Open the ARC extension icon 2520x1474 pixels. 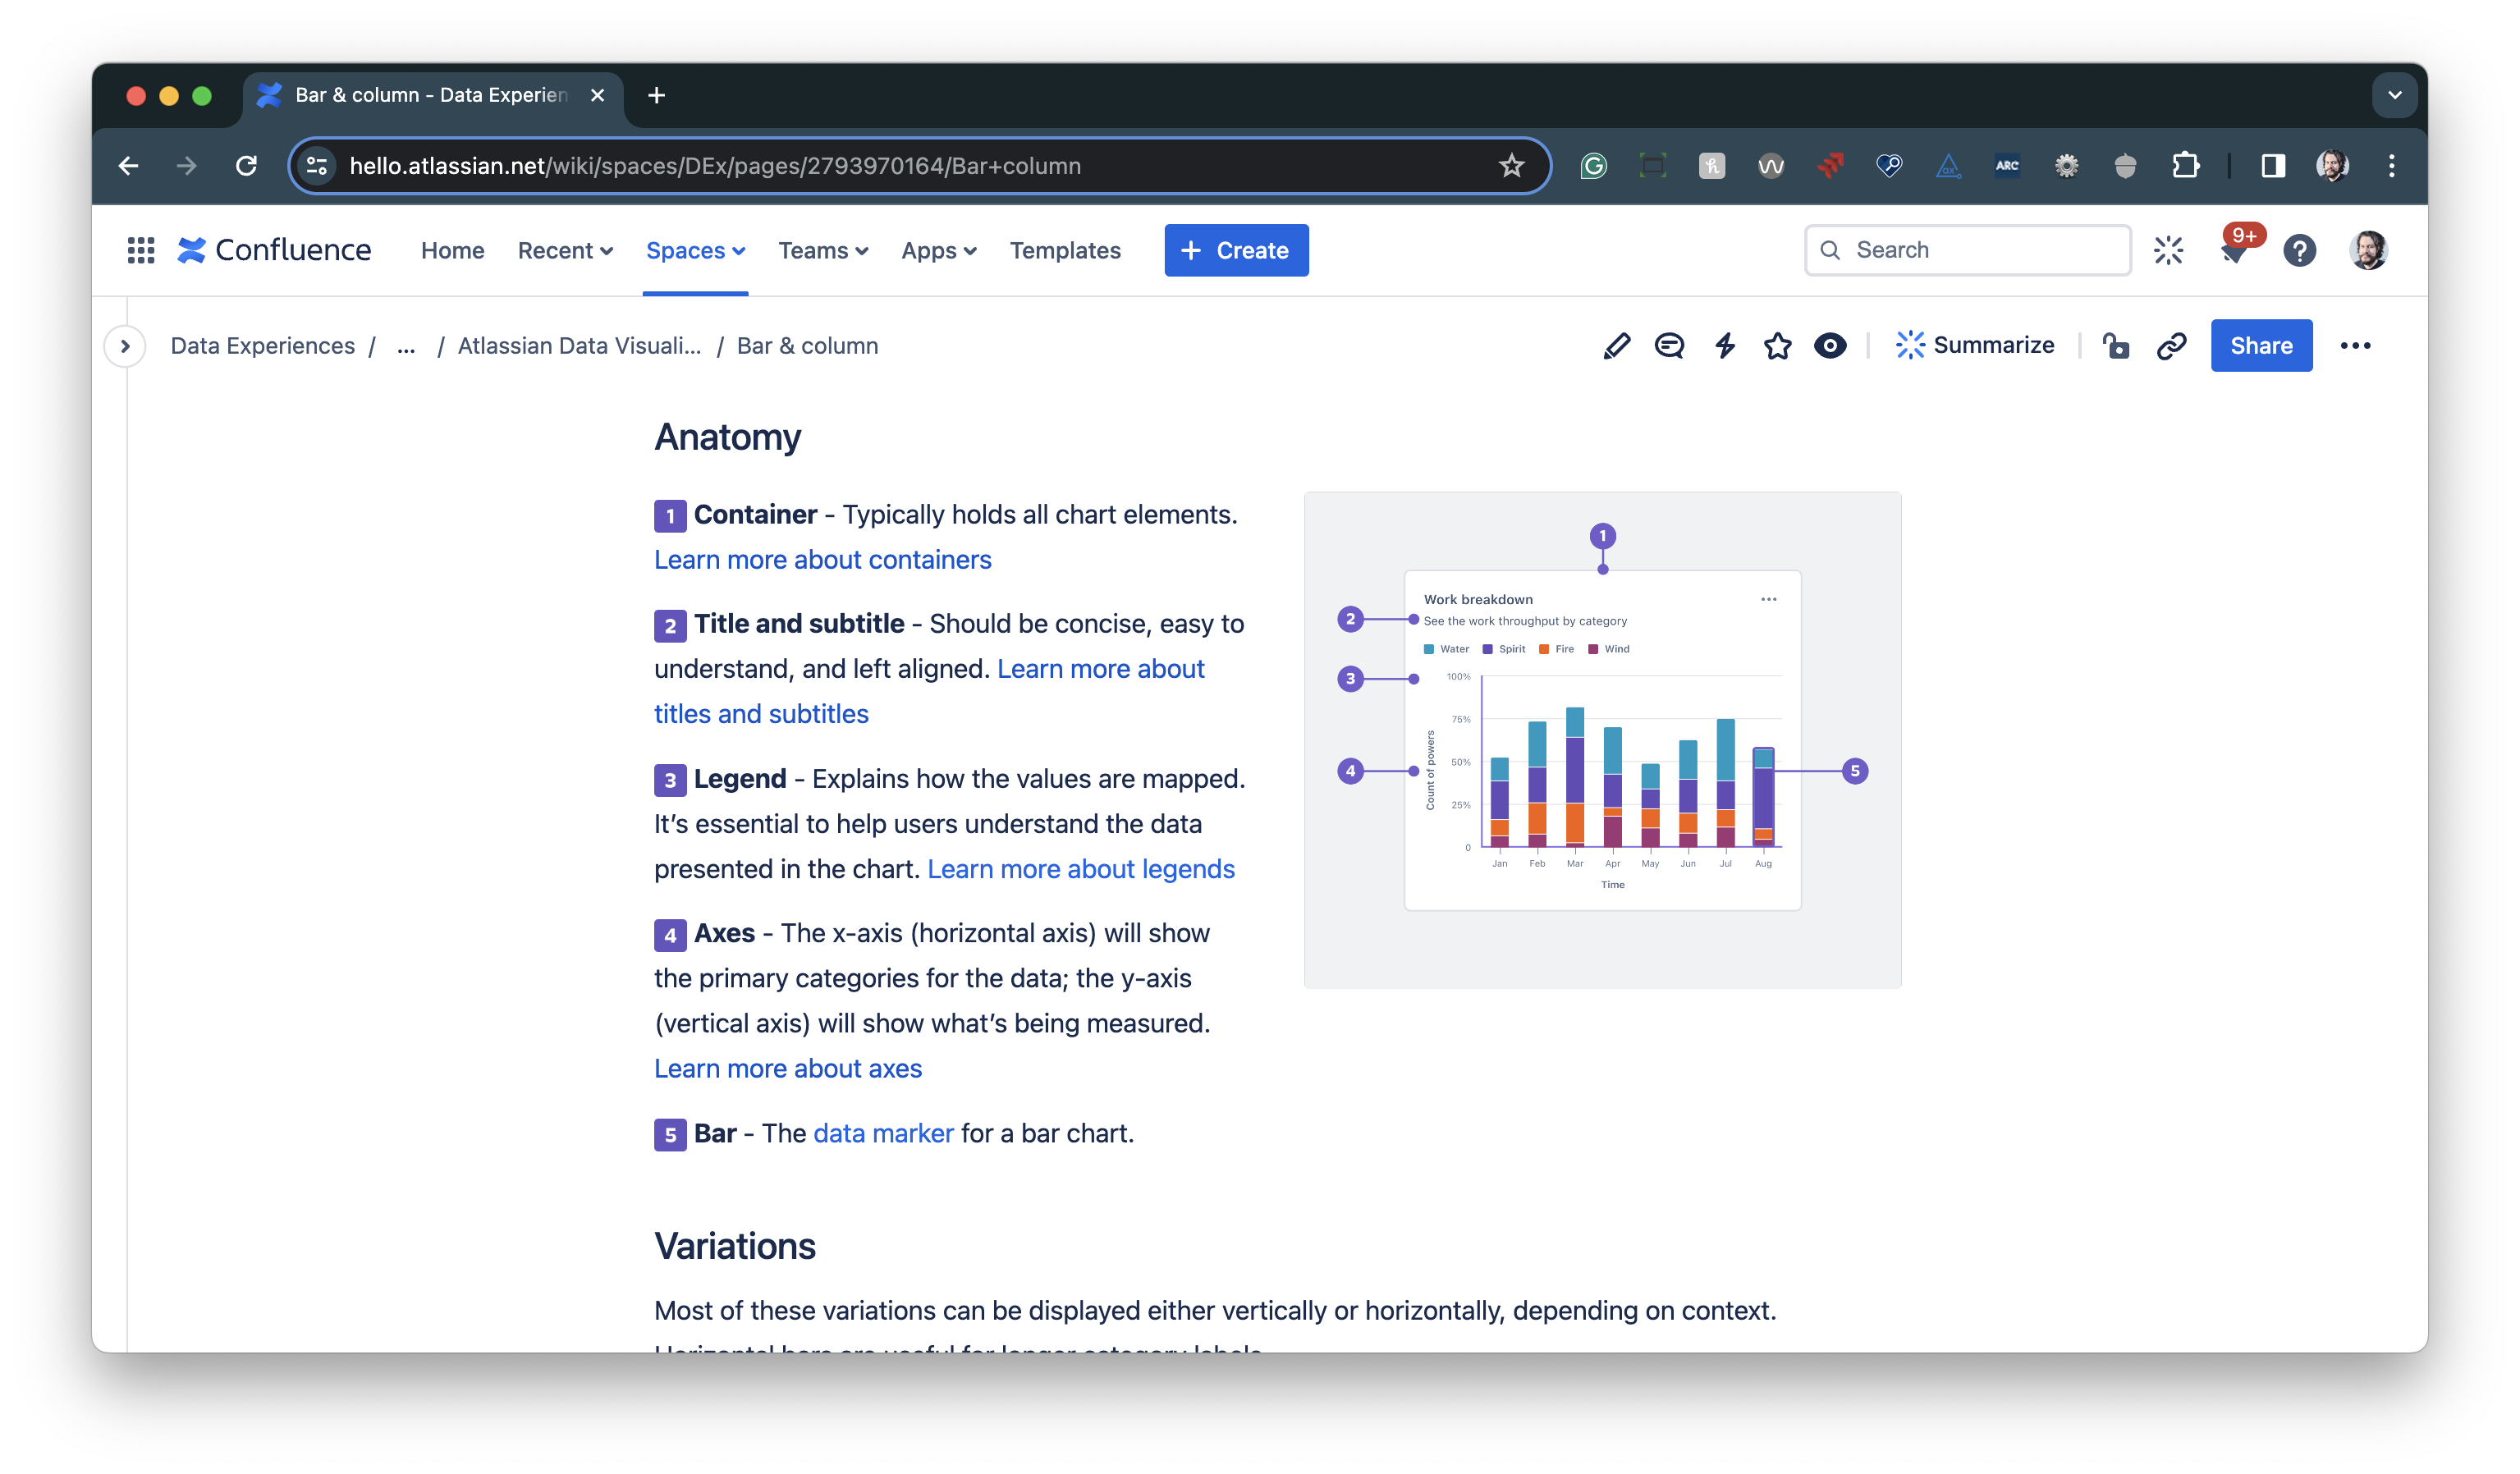point(2007,166)
